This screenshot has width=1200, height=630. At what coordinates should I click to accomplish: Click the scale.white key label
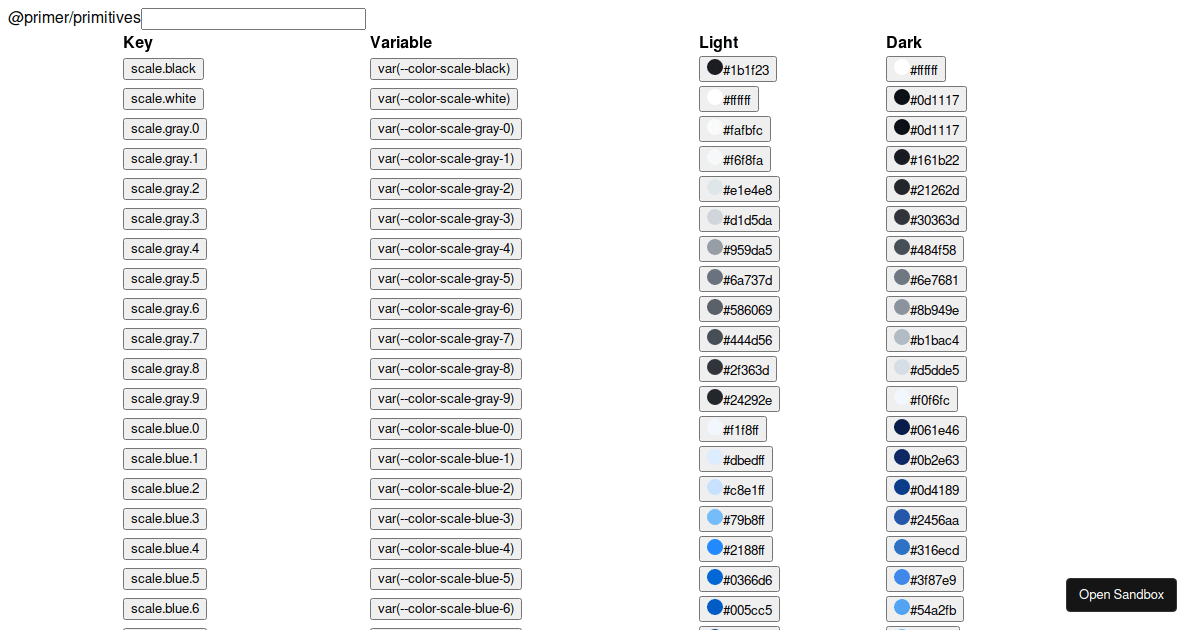[163, 98]
